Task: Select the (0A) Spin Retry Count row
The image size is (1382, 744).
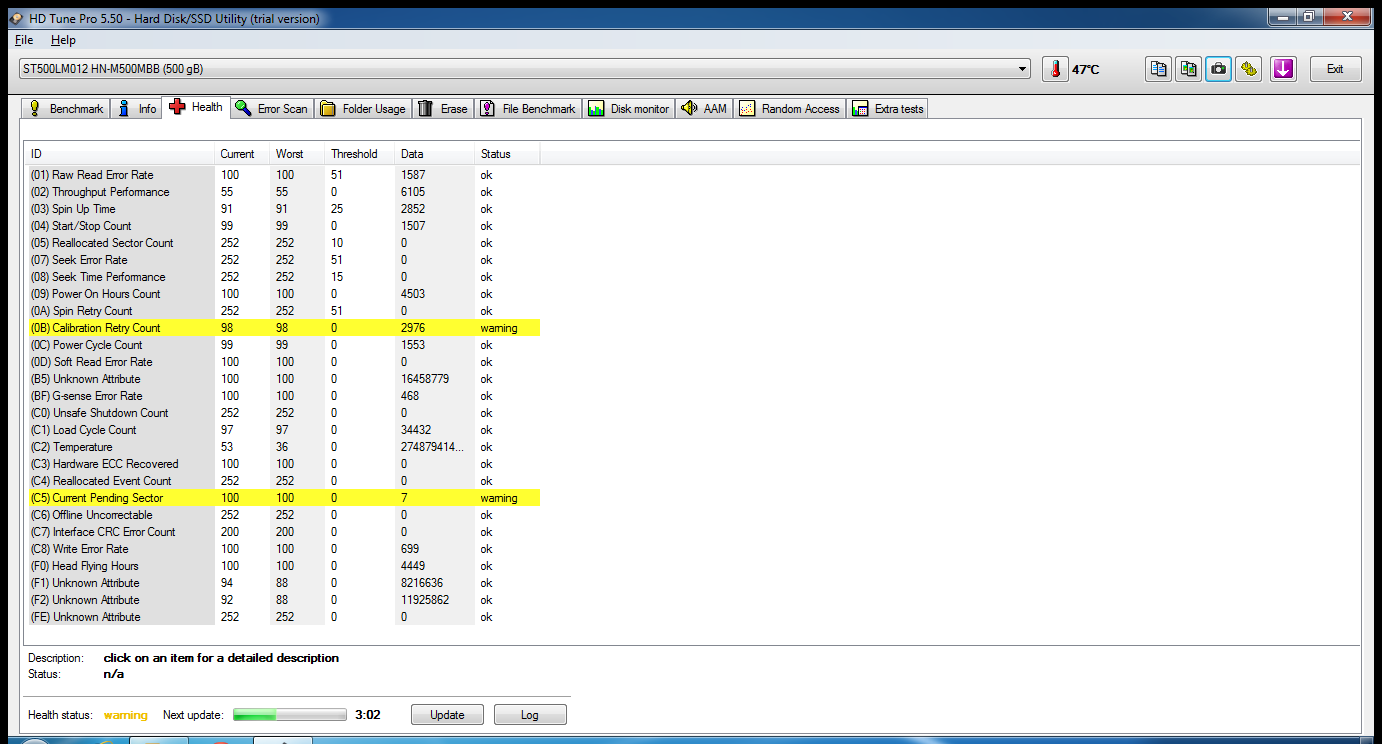Action: pos(283,311)
